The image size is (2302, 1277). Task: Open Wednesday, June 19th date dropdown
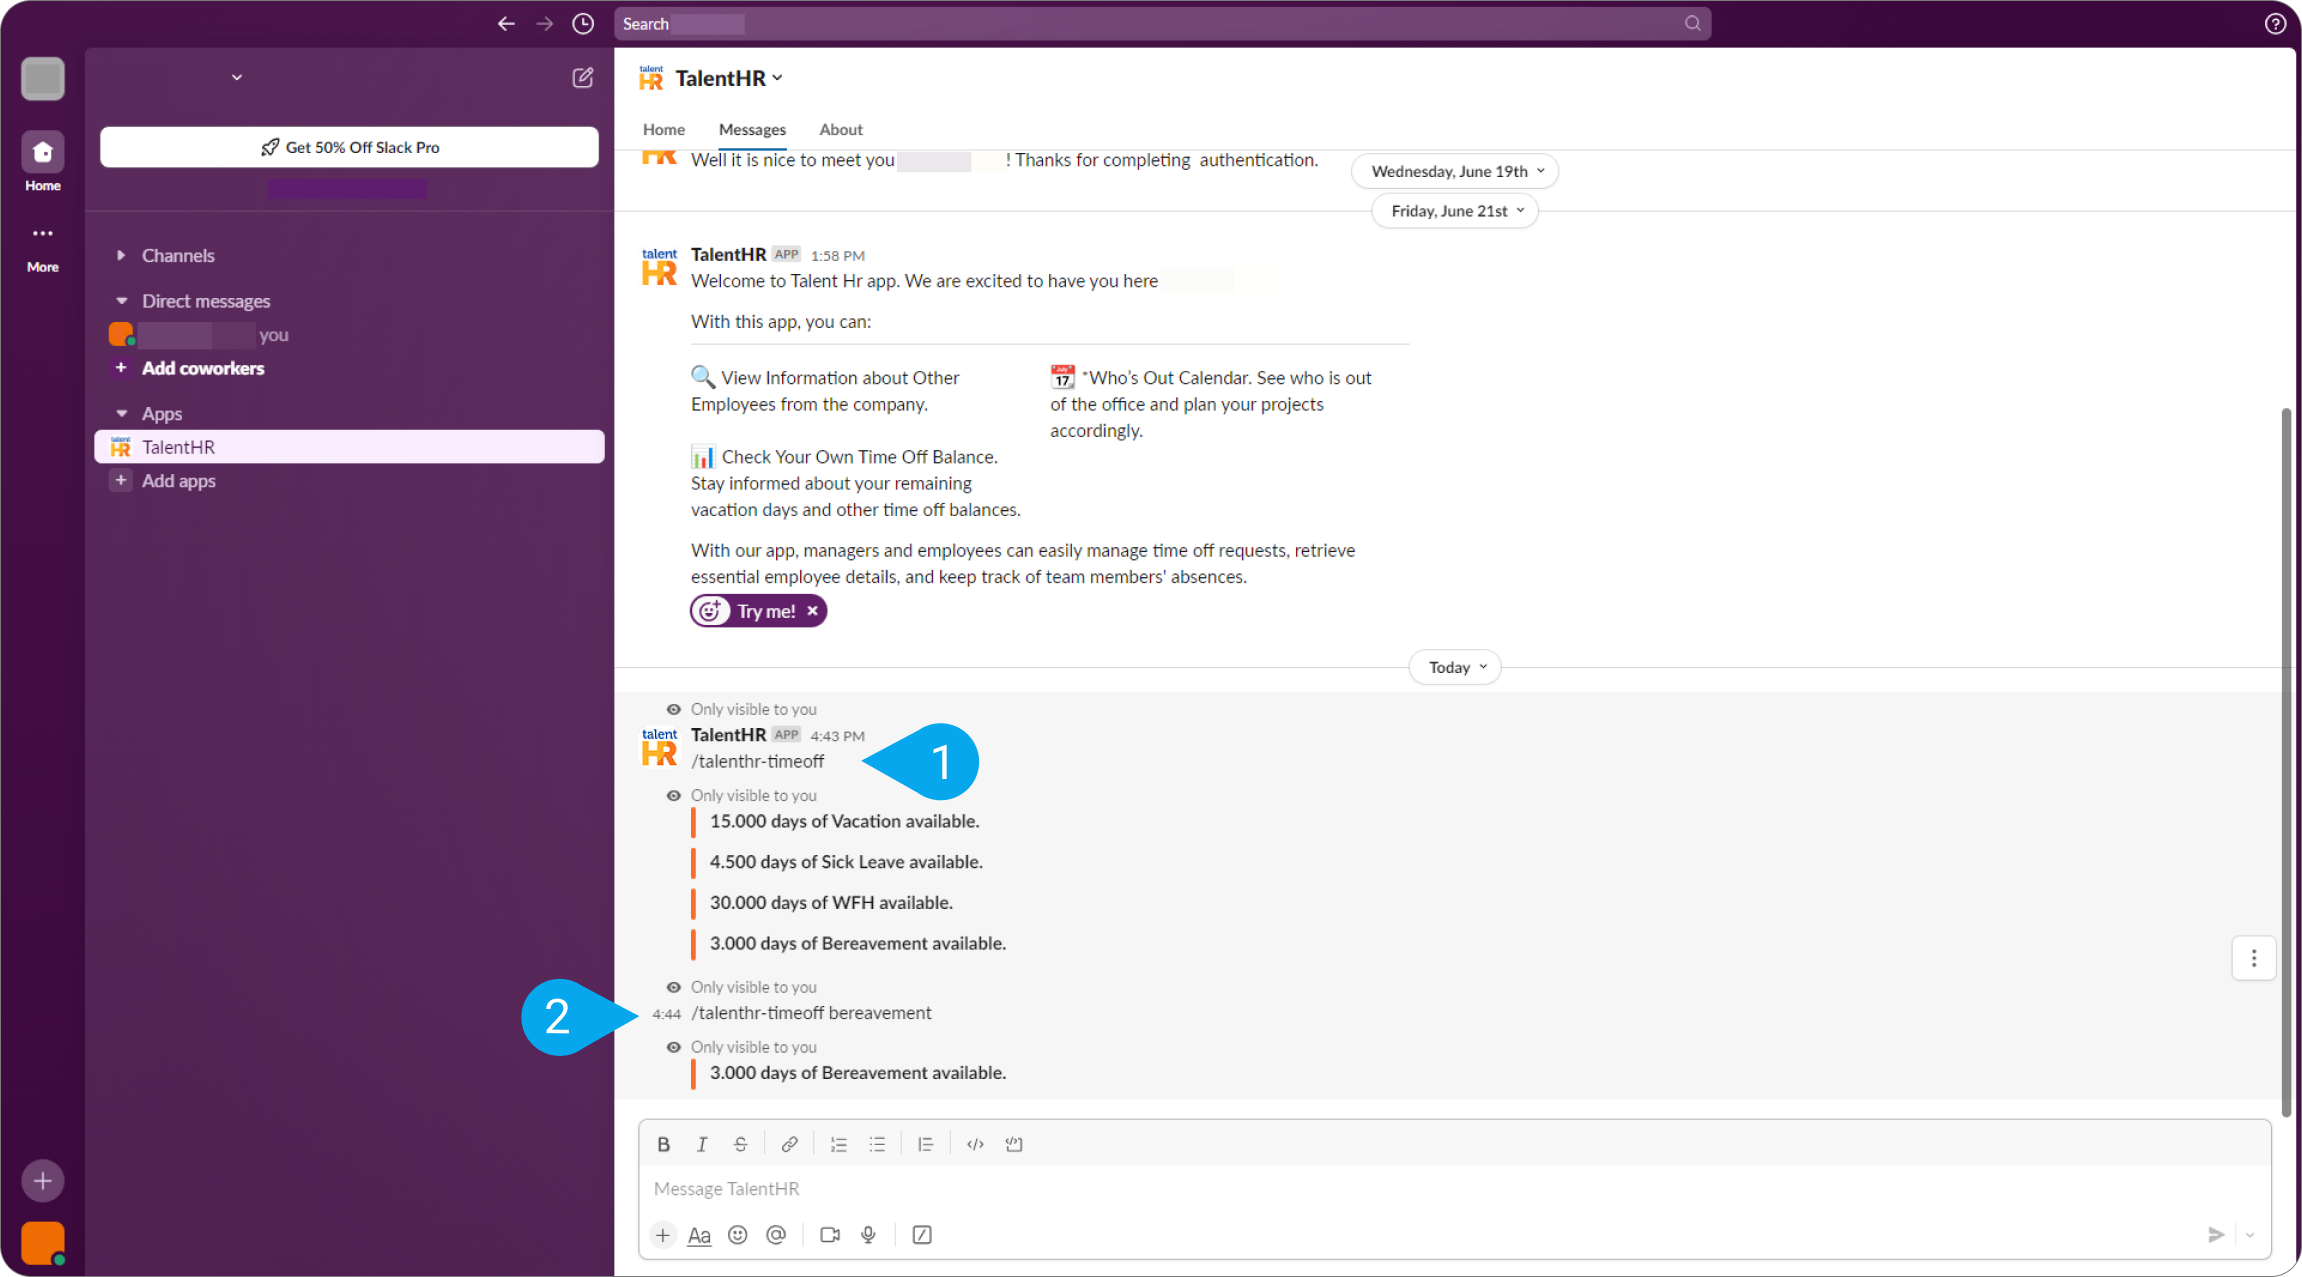tap(1455, 171)
